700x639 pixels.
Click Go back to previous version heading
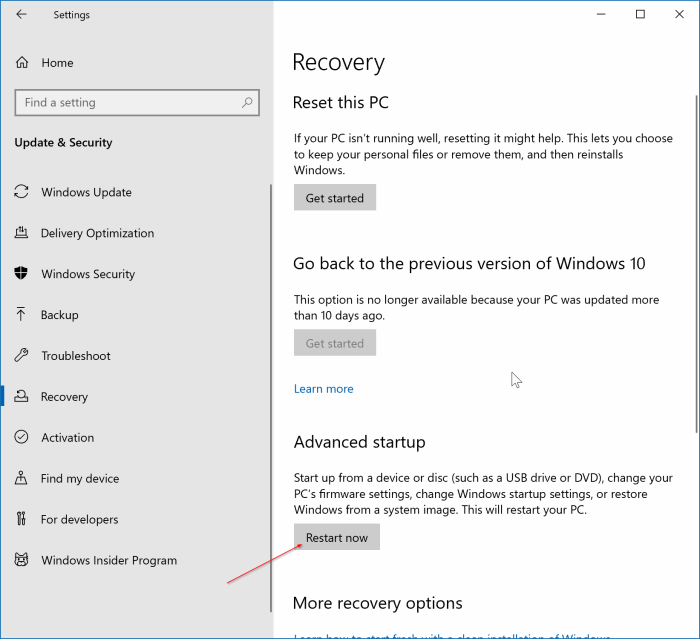pos(469,263)
